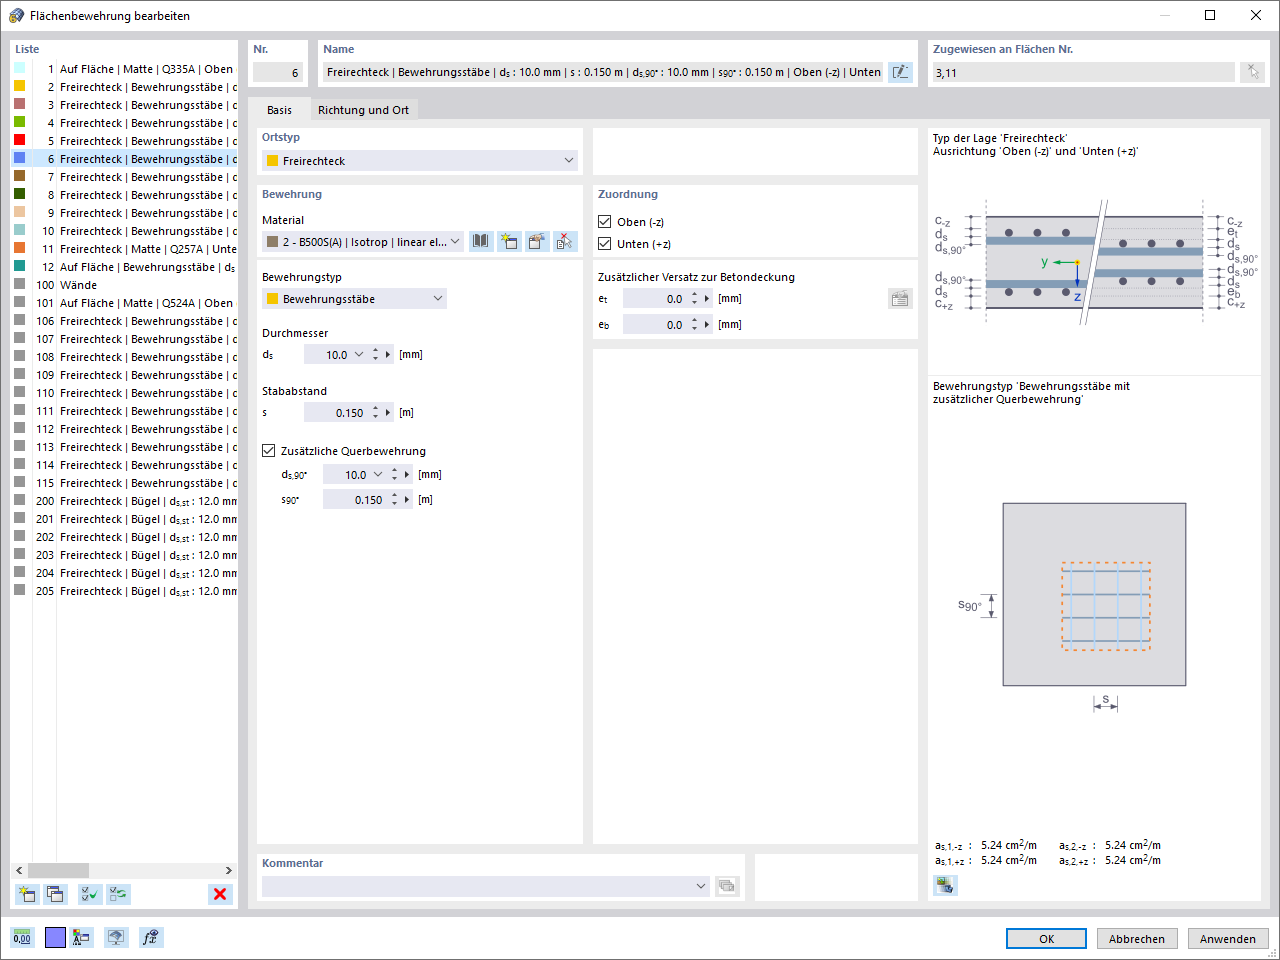Click the spinner arrows of the s90° field

(x=394, y=499)
